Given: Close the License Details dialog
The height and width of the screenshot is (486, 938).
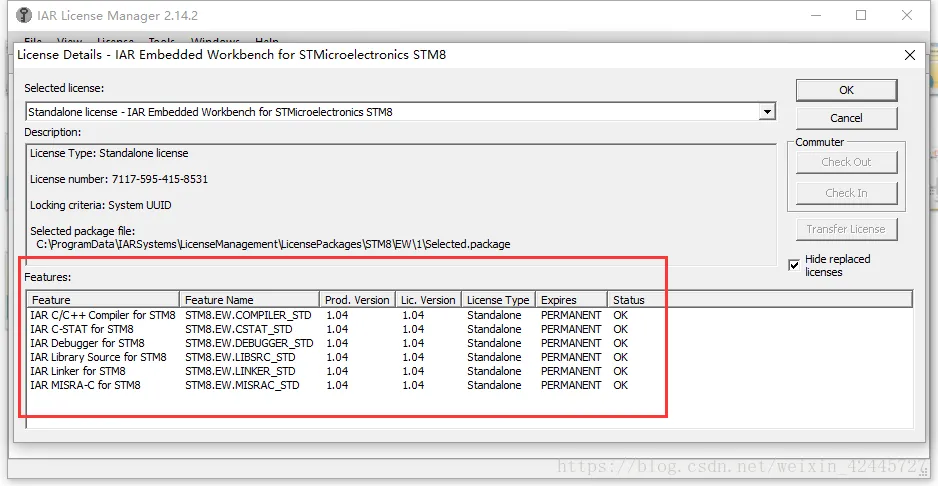Looking at the screenshot, I should 910,55.
